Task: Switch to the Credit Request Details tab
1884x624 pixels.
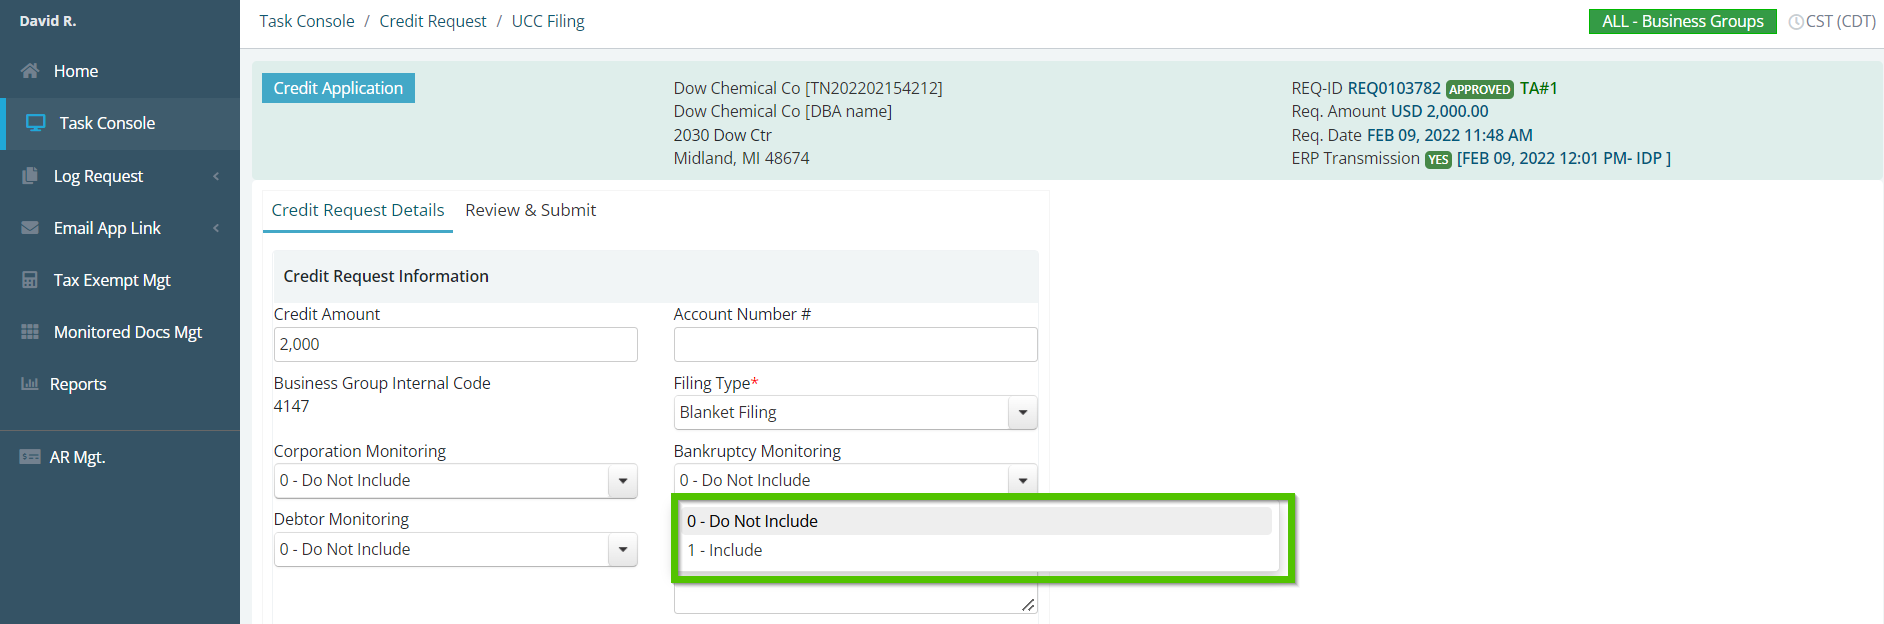Action: pos(358,211)
